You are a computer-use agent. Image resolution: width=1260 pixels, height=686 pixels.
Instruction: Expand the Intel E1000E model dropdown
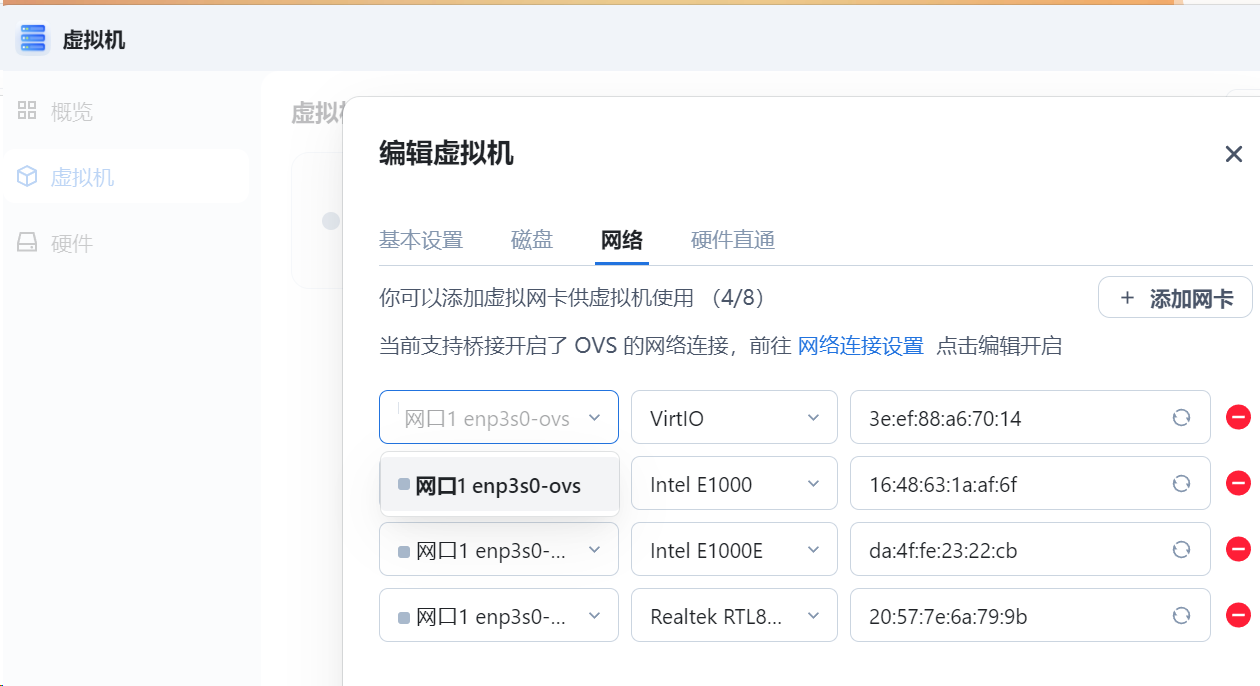[733, 550]
